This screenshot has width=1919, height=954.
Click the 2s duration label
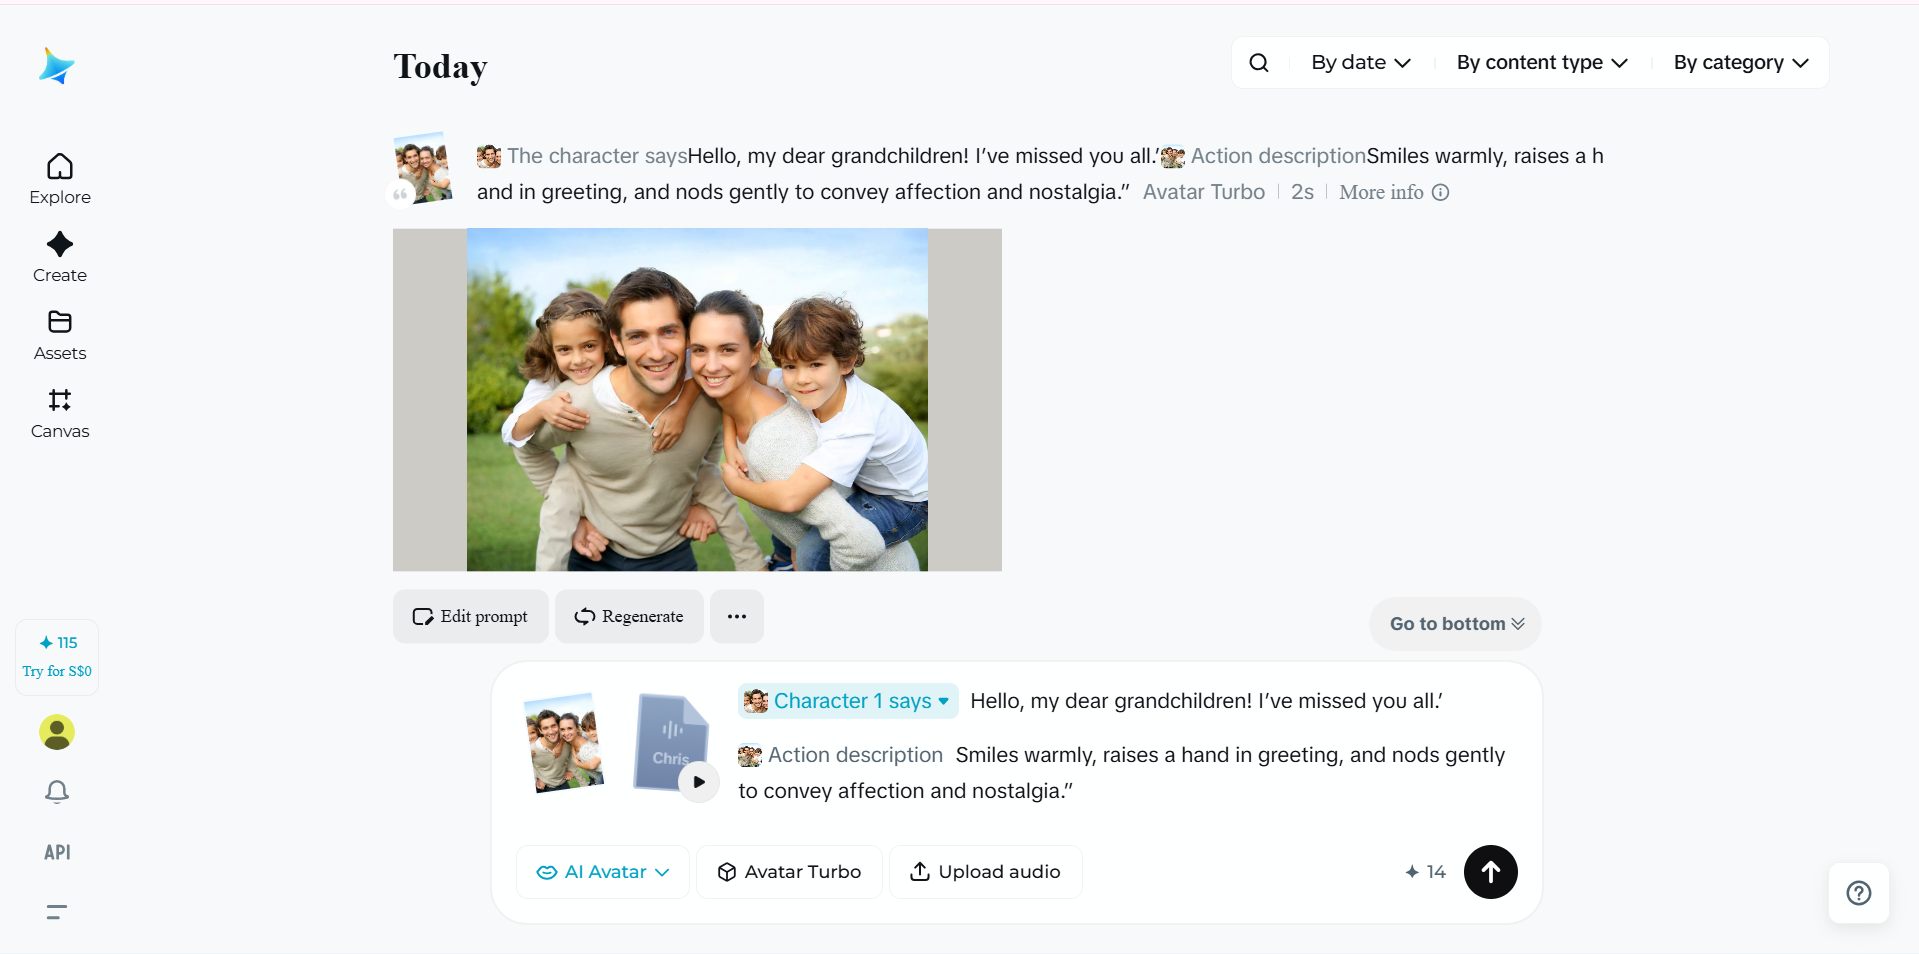(x=1302, y=192)
